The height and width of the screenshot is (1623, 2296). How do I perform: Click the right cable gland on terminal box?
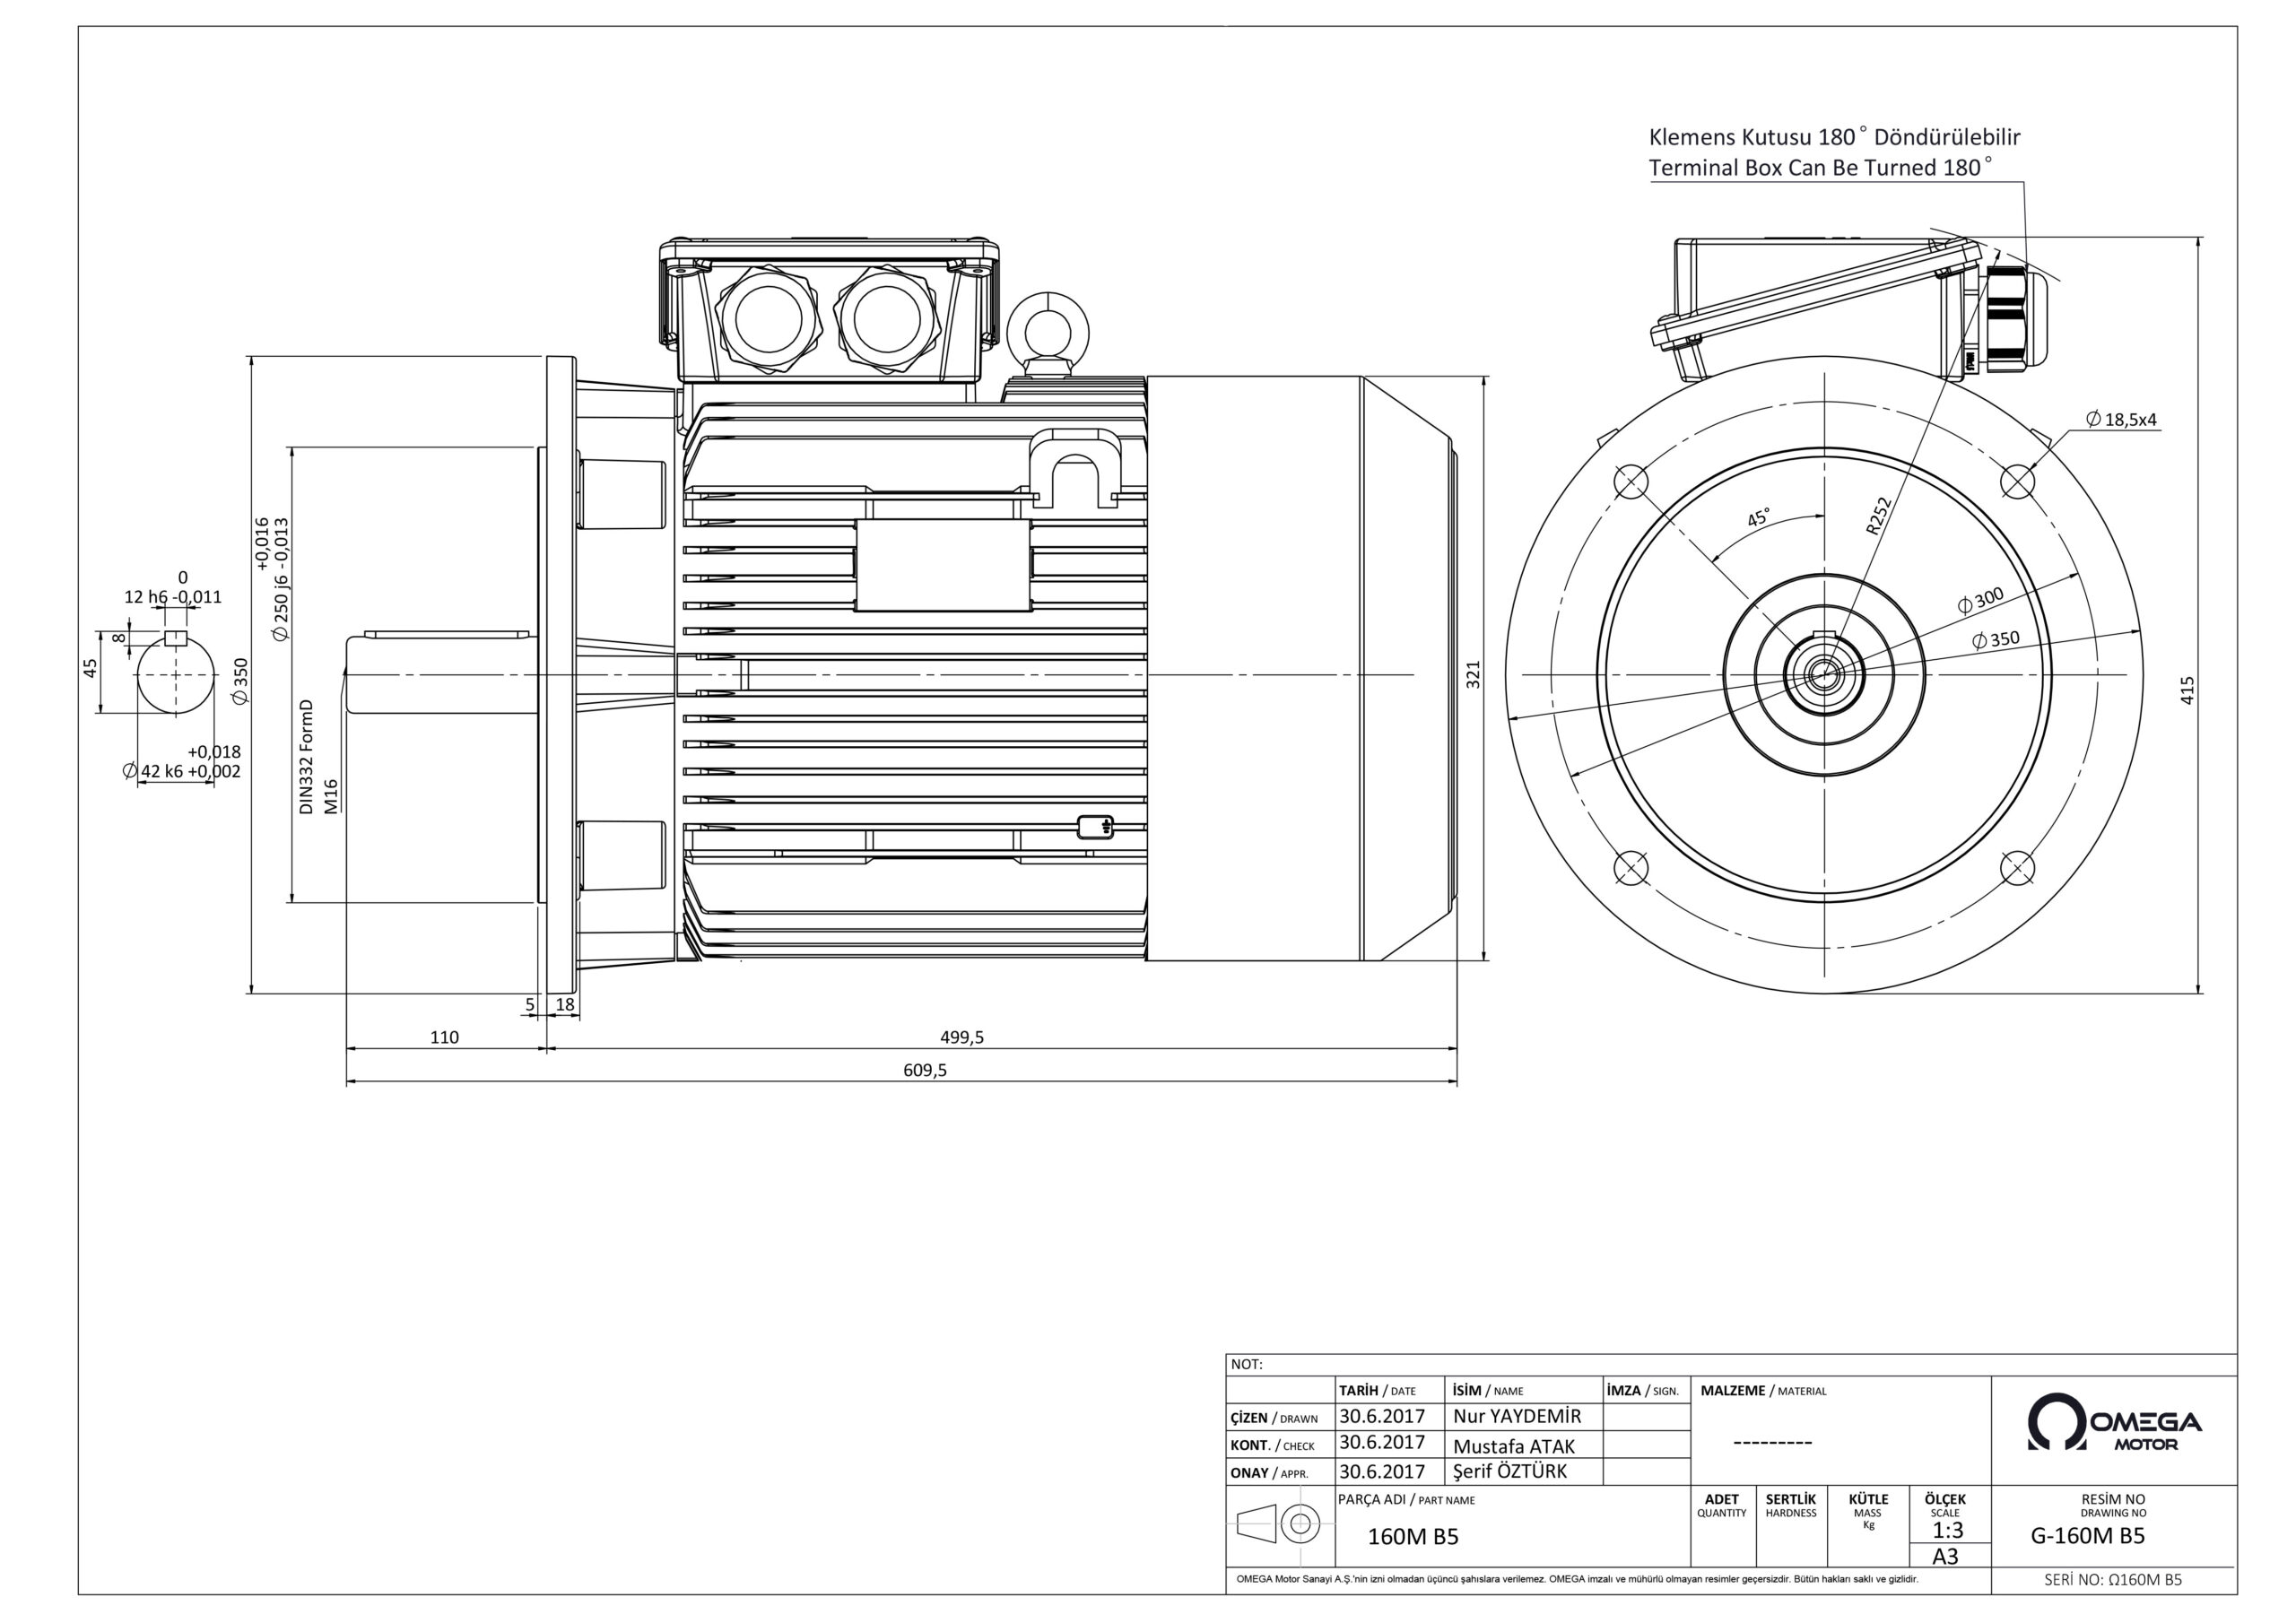pos(888,318)
